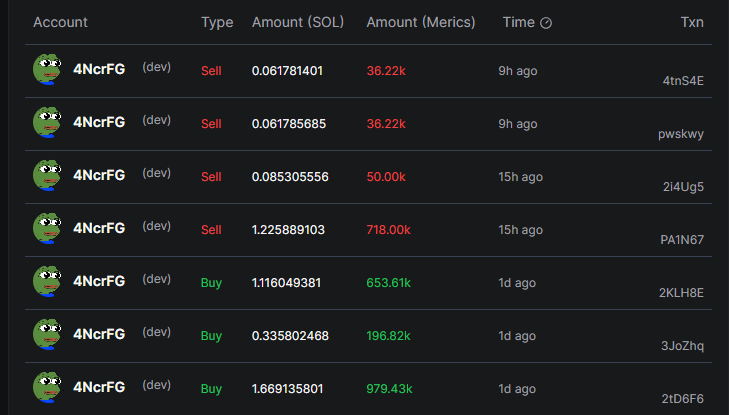This screenshot has height=415, width=729.
Task: Click the Pepe avatar in the 2i4Ug5 row
Action: pos(47,175)
